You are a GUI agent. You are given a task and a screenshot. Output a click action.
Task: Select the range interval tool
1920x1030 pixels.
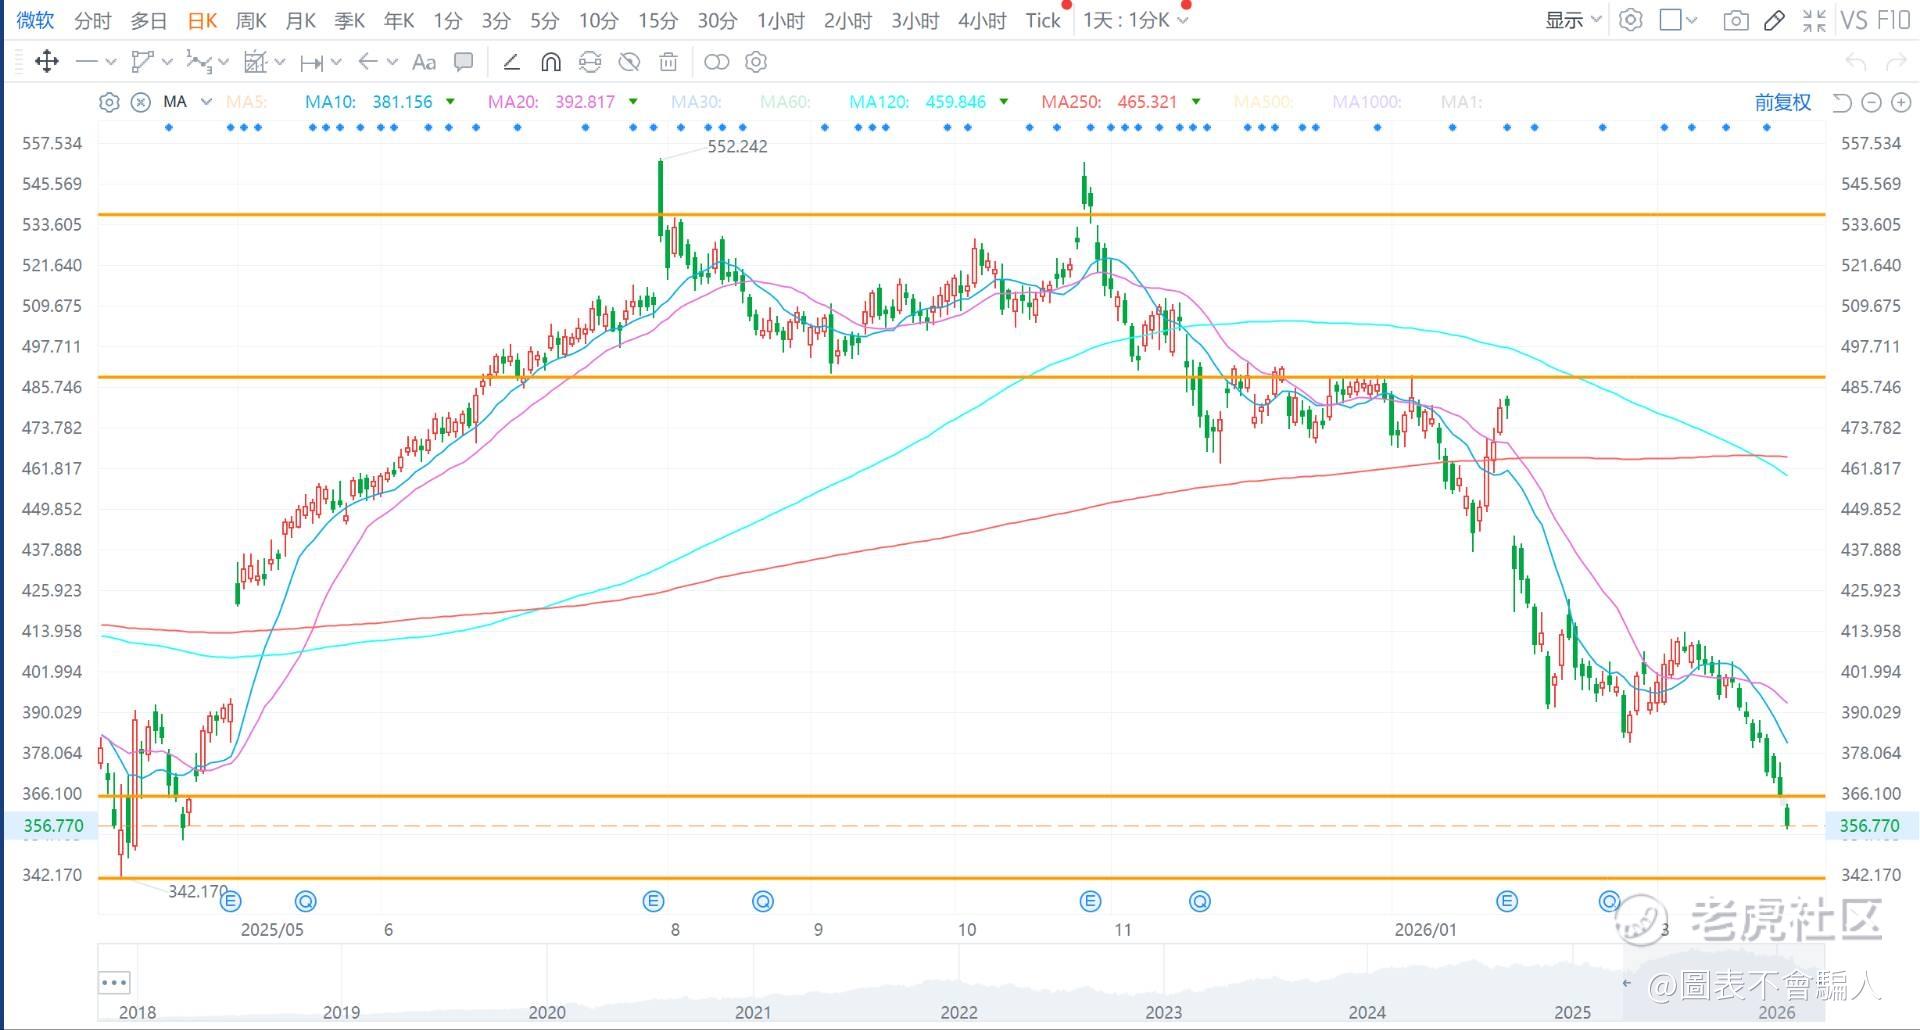pos(312,62)
